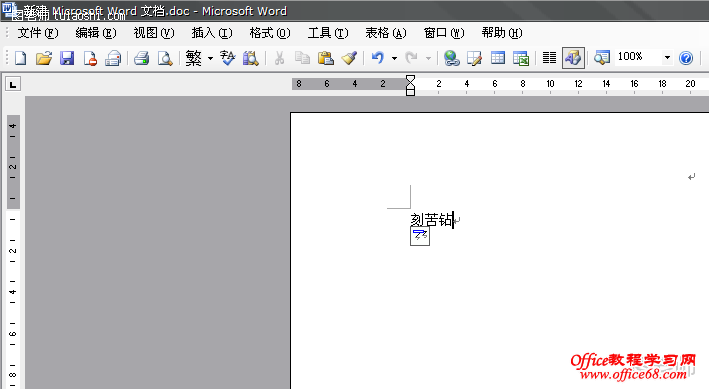Toggle the Tables and Borders pencil icon
The width and height of the screenshot is (709, 389).
474,58
